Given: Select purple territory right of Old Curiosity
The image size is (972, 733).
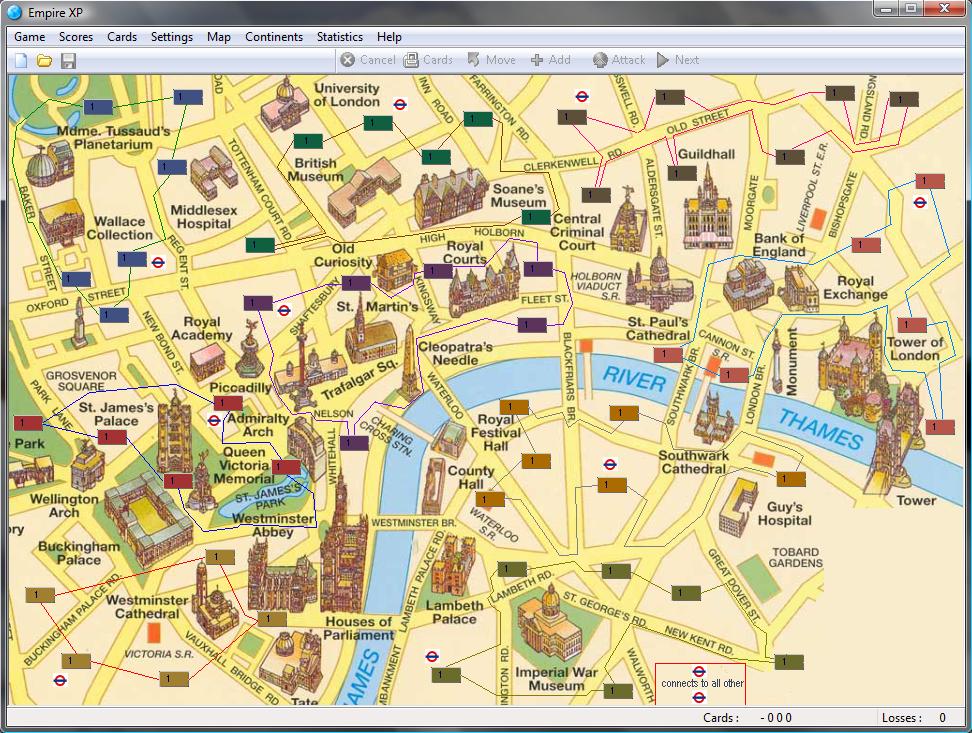Looking at the screenshot, I should [438, 271].
